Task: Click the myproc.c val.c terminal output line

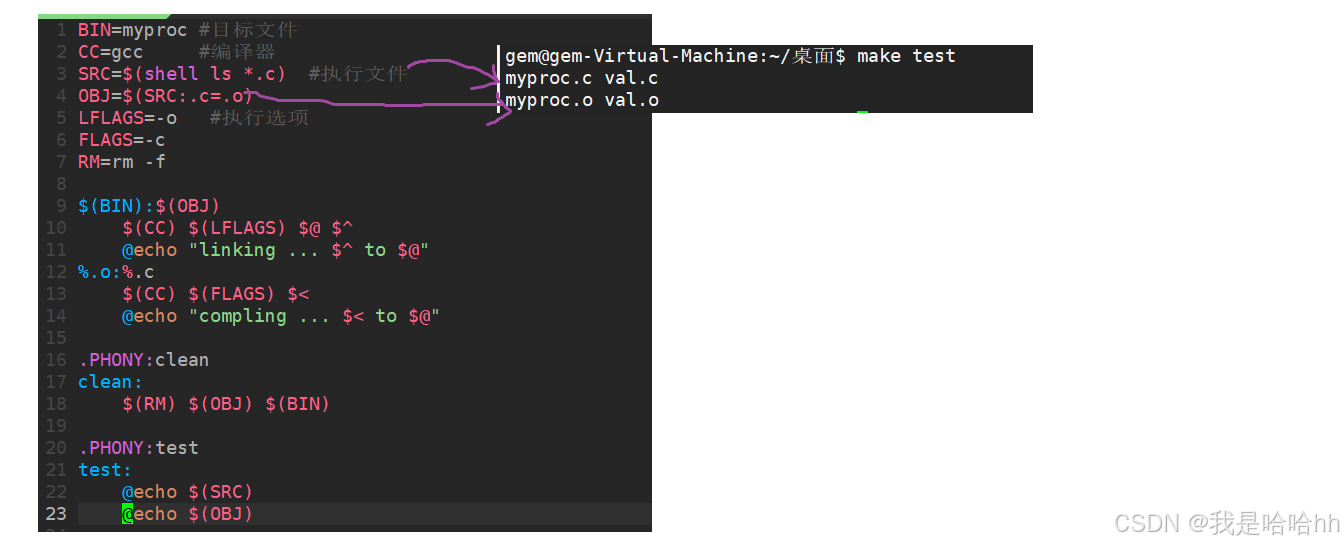Action: tap(582, 78)
